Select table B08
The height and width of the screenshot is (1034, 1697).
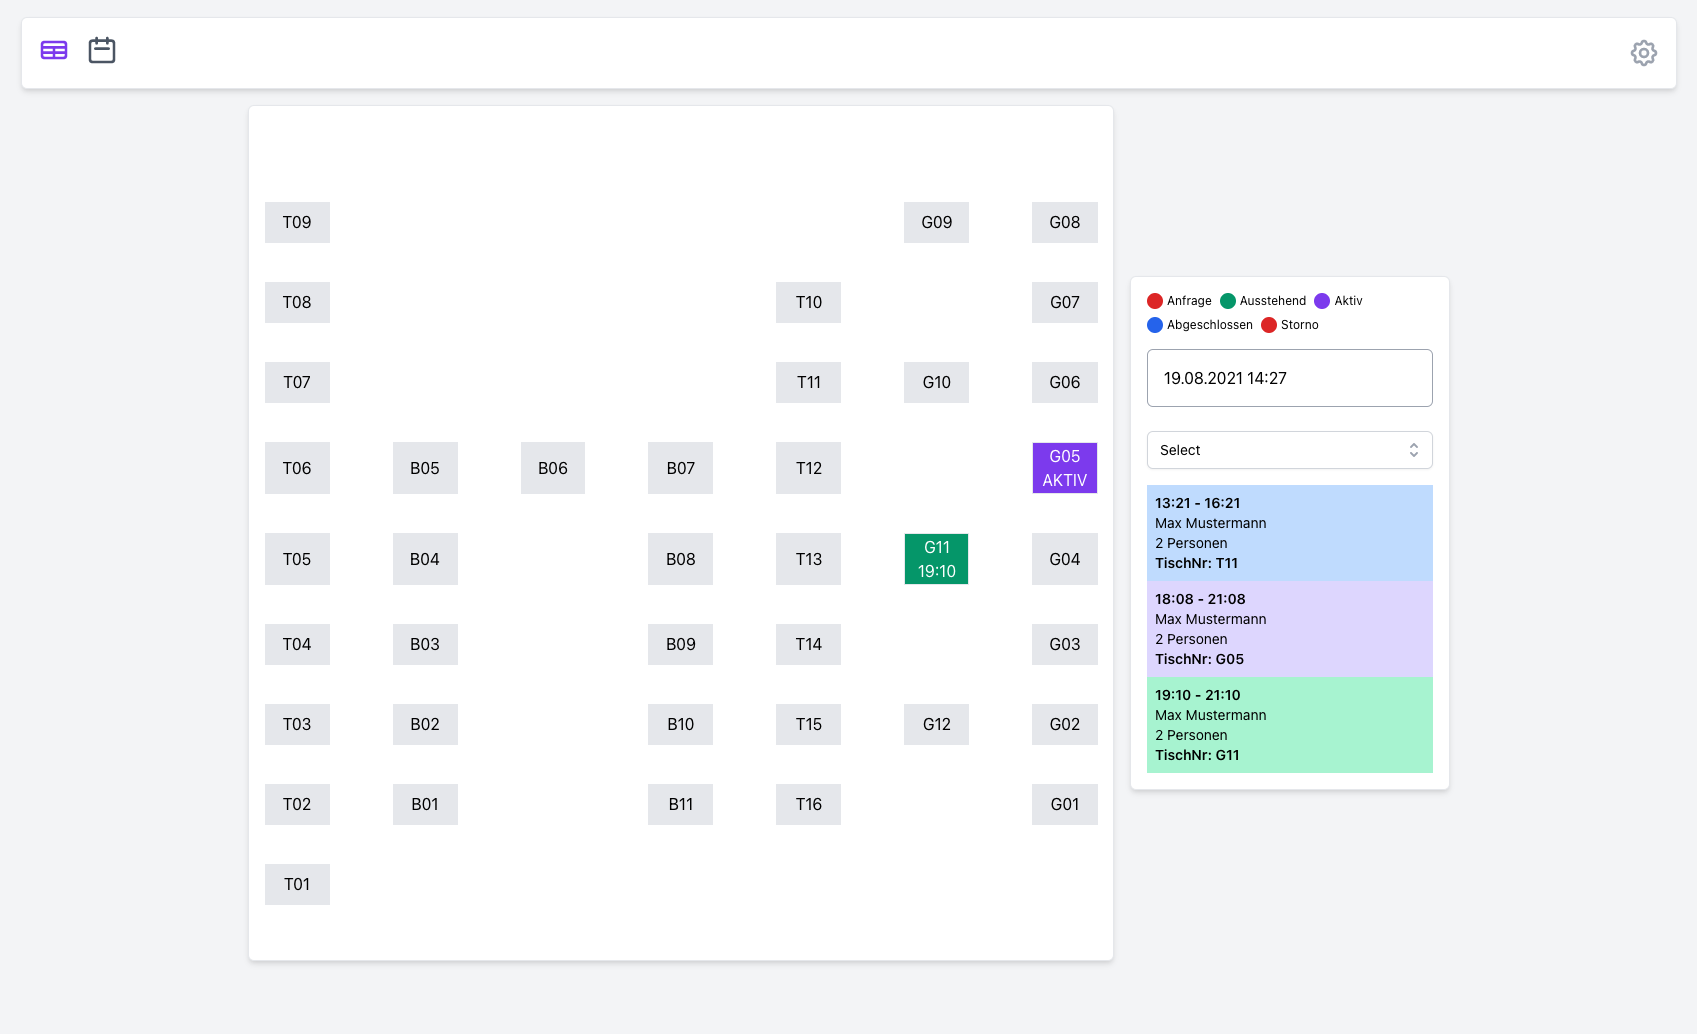point(681,559)
